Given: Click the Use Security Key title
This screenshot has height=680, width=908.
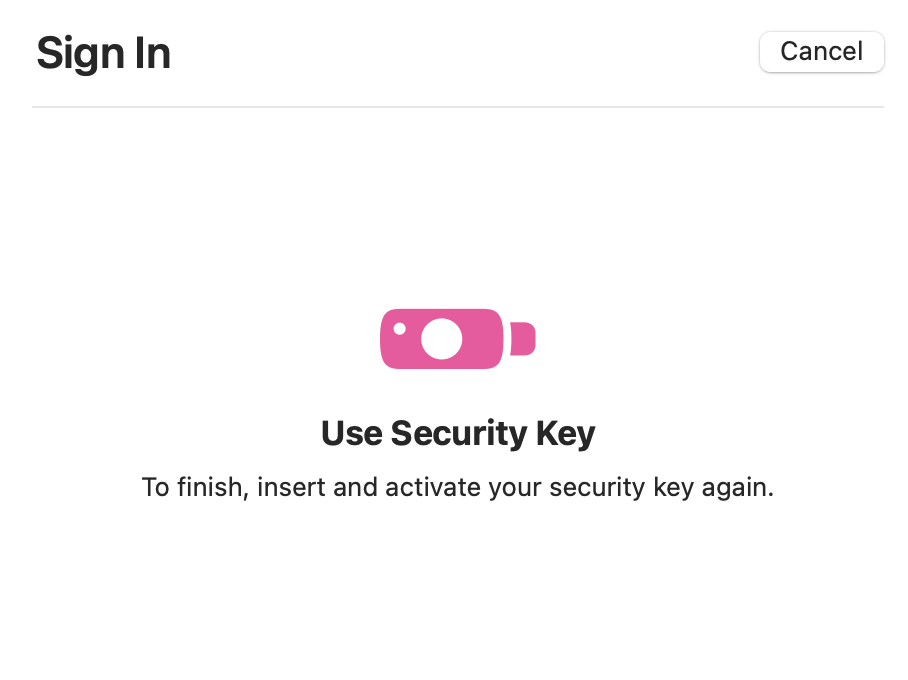Looking at the screenshot, I should coord(458,433).
